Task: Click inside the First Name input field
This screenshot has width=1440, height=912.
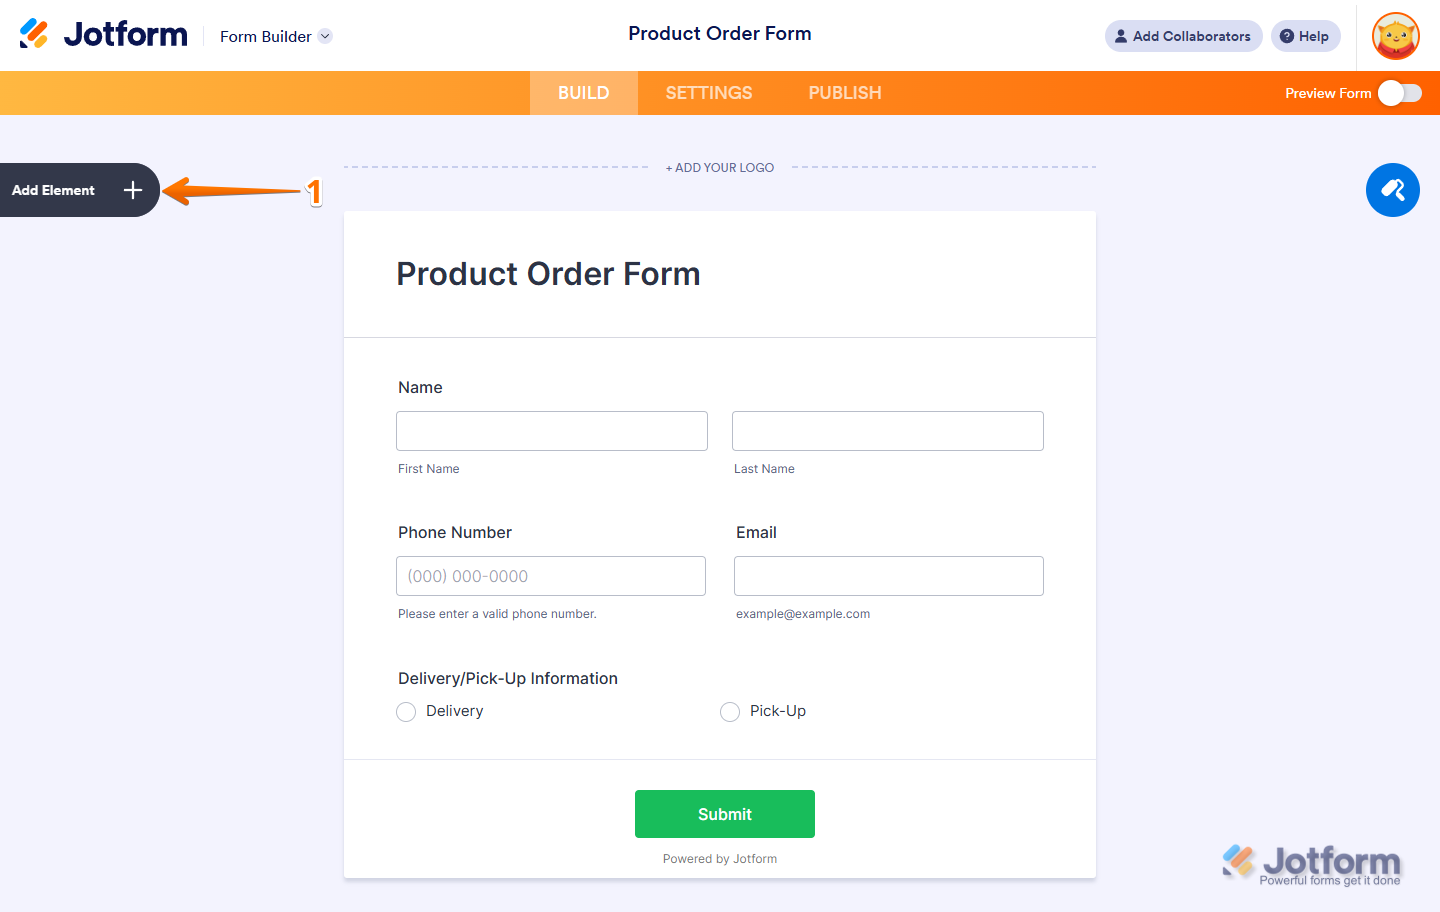Action: (551, 430)
